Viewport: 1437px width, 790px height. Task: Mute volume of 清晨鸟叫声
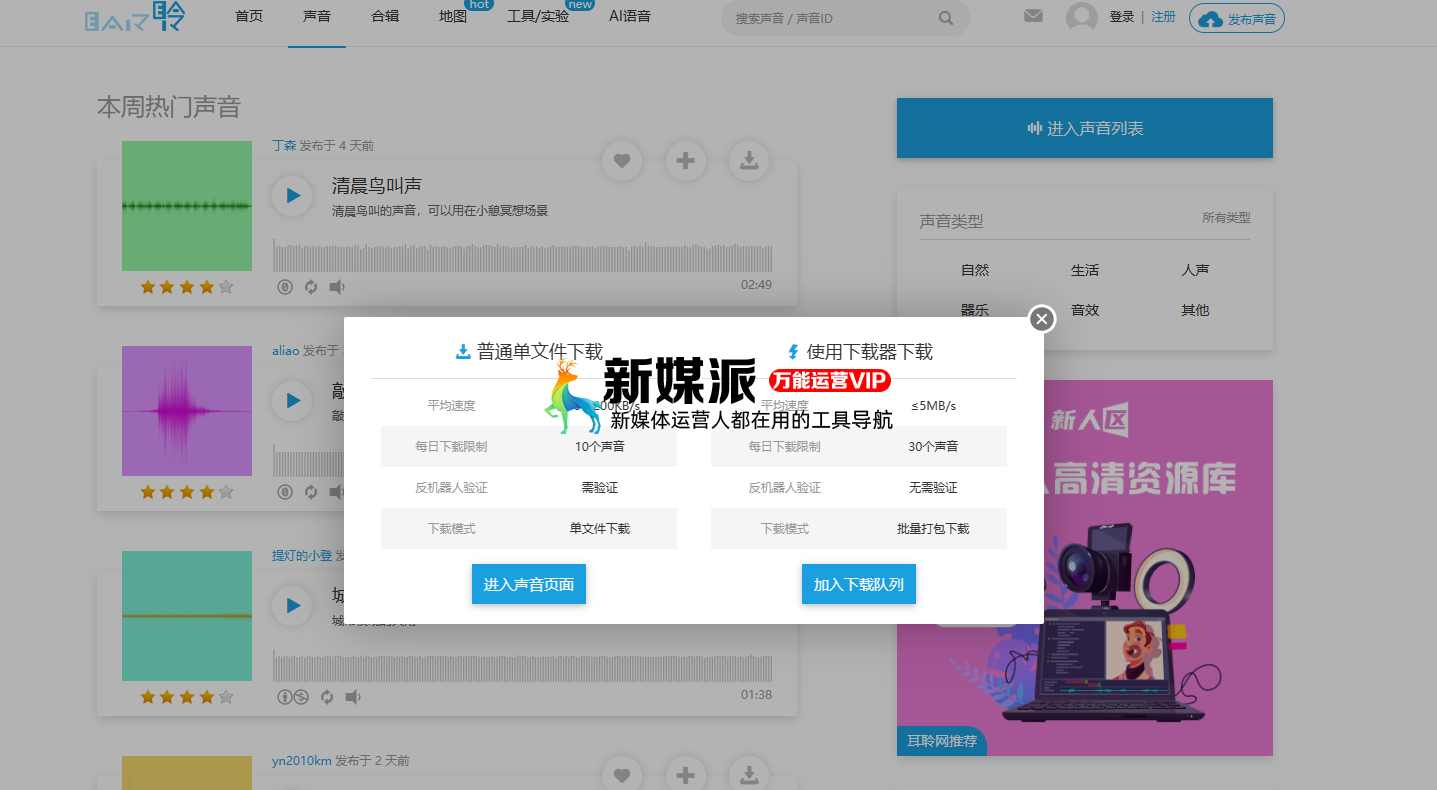click(337, 287)
